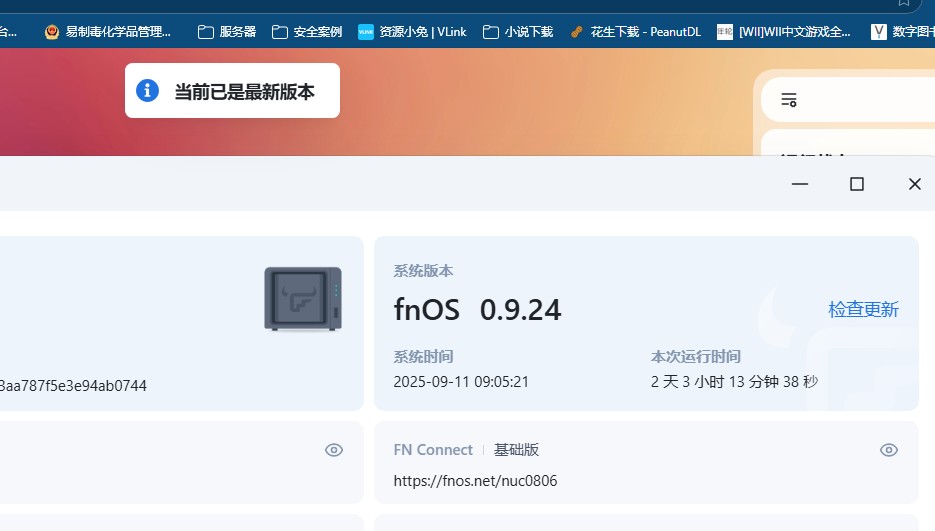Open [WII]WII中文游戏全 bookmark
The height and width of the screenshot is (531, 935).
pos(784,32)
